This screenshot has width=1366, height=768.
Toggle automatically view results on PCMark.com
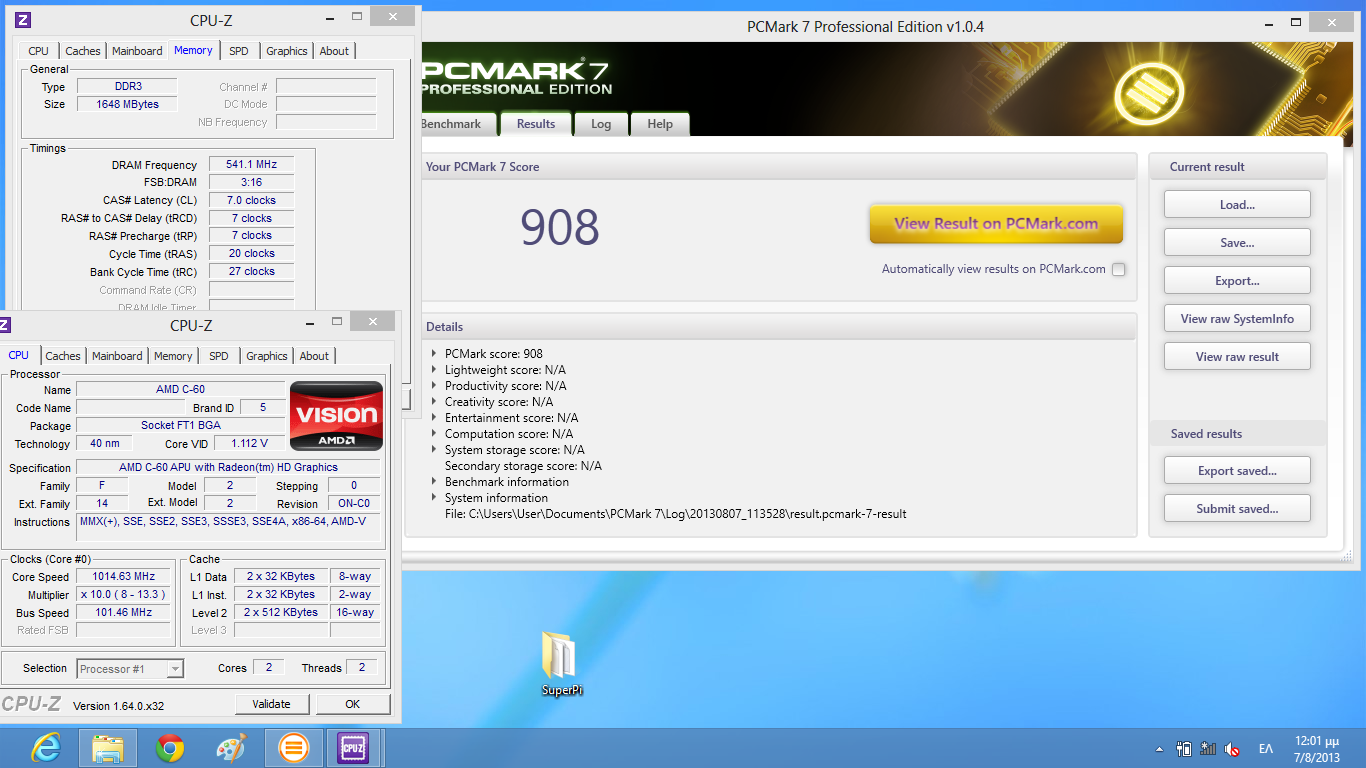[x=1119, y=269]
